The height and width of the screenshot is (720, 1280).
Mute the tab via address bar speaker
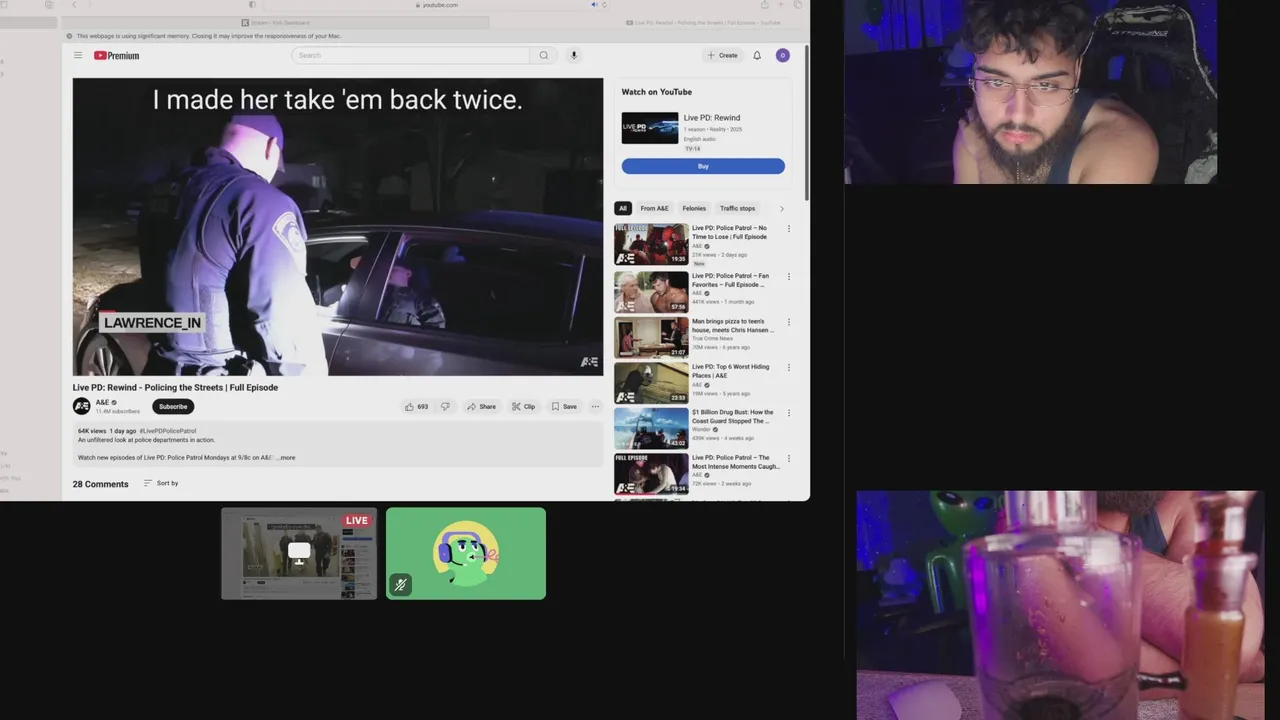[594, 5]
